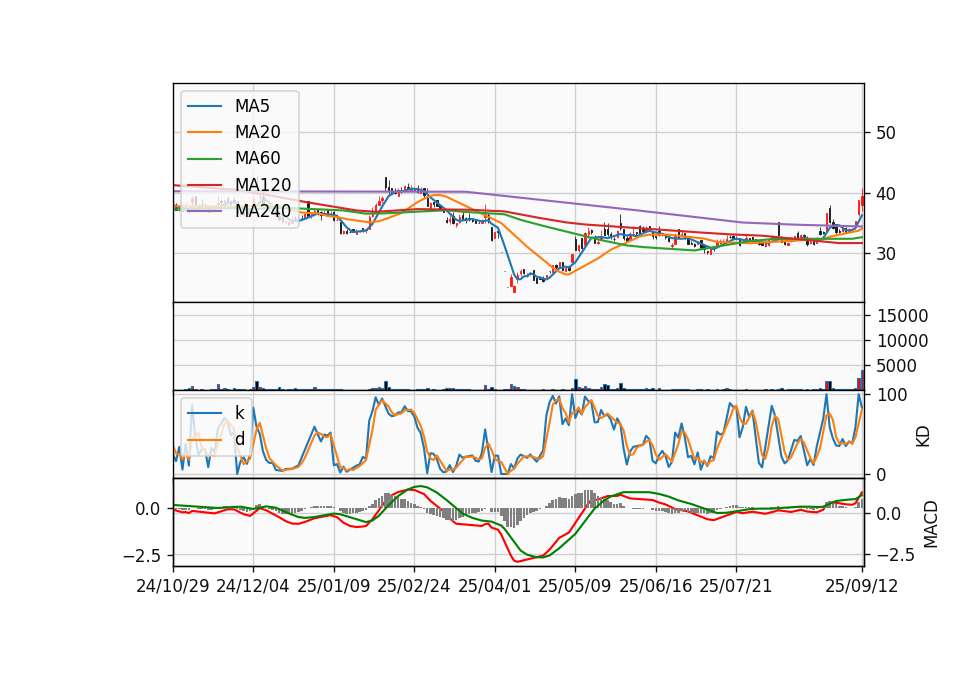Image resolution: width=960 pixels, height=690 pixels.
Task: Click the price axis value 40
Action: 886,194
